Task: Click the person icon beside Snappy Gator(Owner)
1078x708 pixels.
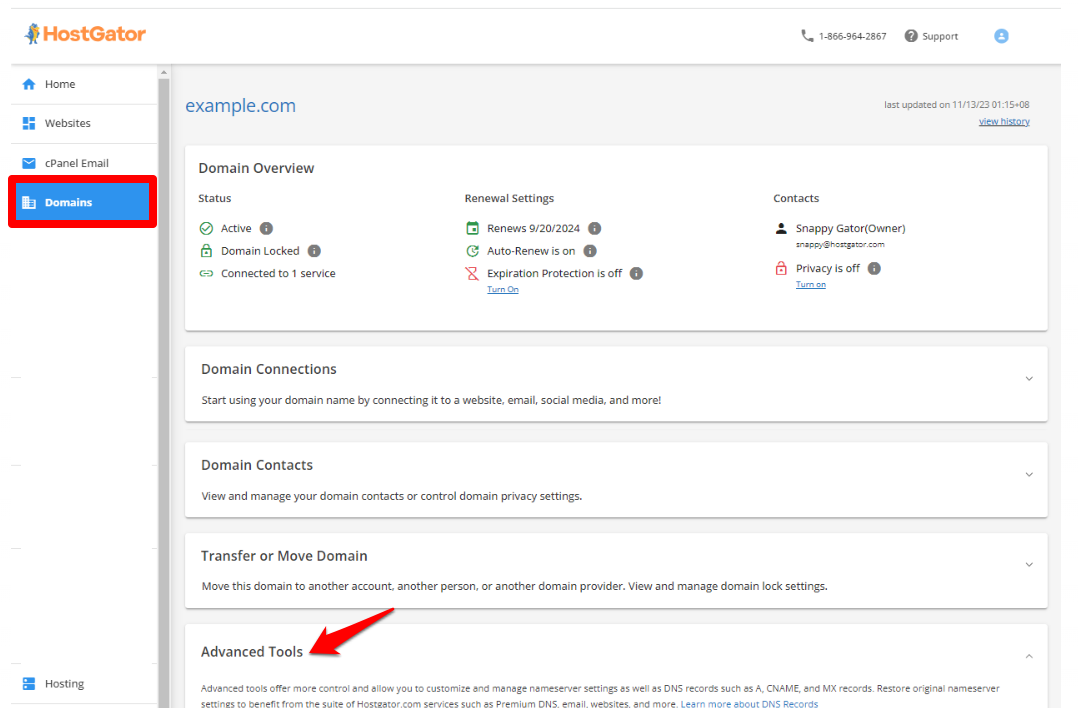Action: click(x=781, y=228)
